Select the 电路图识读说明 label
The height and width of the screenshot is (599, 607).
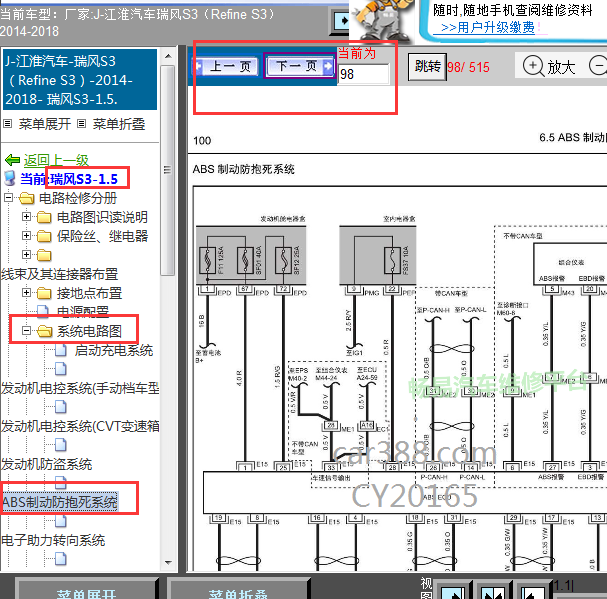pyautogui.click(x=103, y=217)
